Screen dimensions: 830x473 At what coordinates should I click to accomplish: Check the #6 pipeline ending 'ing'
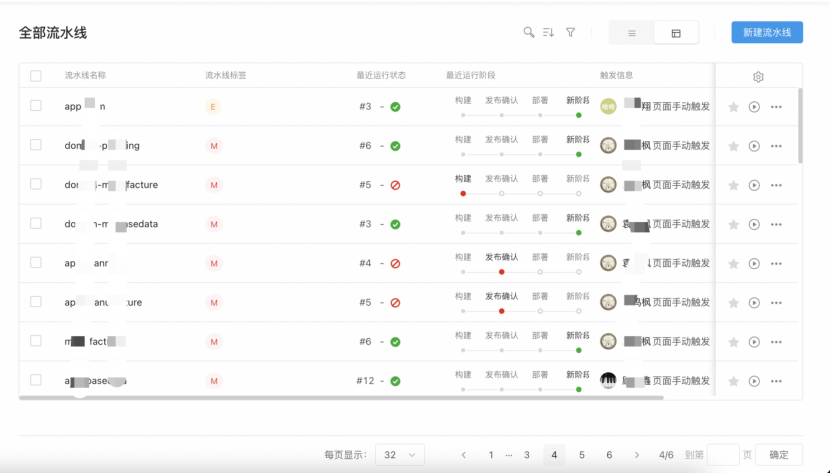[x=35, y=145]
